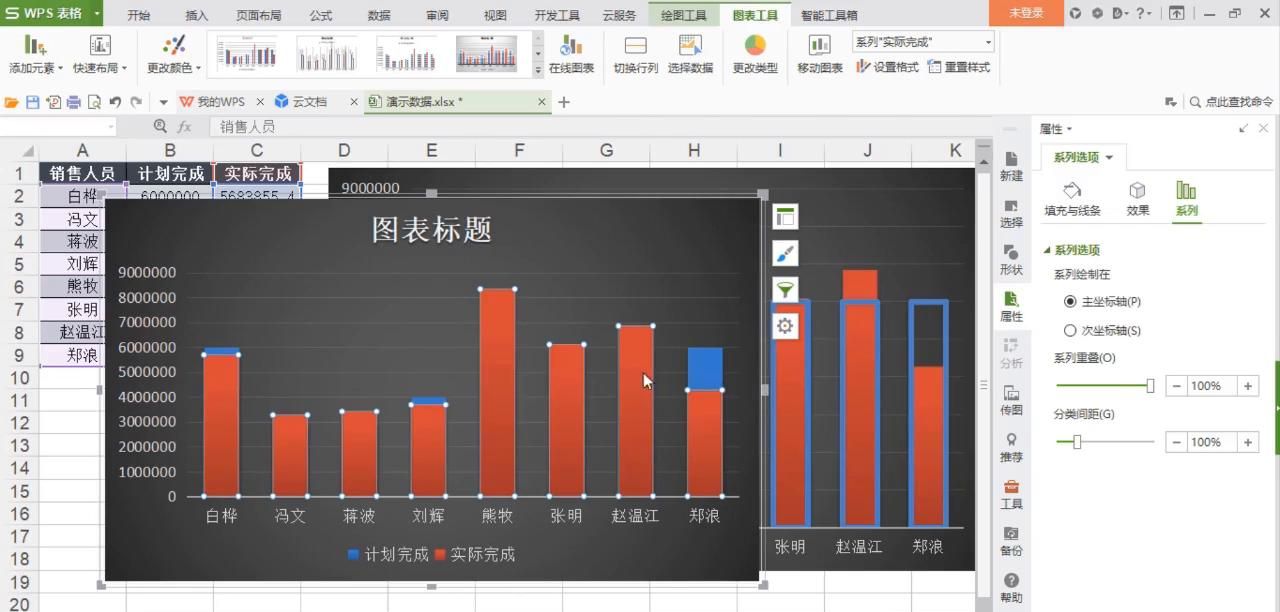Image resolution: width=1280 pixels, height=612 pixels.
Task: Select the 主坐标轴 radio button
Action: tap(1070, 301)
